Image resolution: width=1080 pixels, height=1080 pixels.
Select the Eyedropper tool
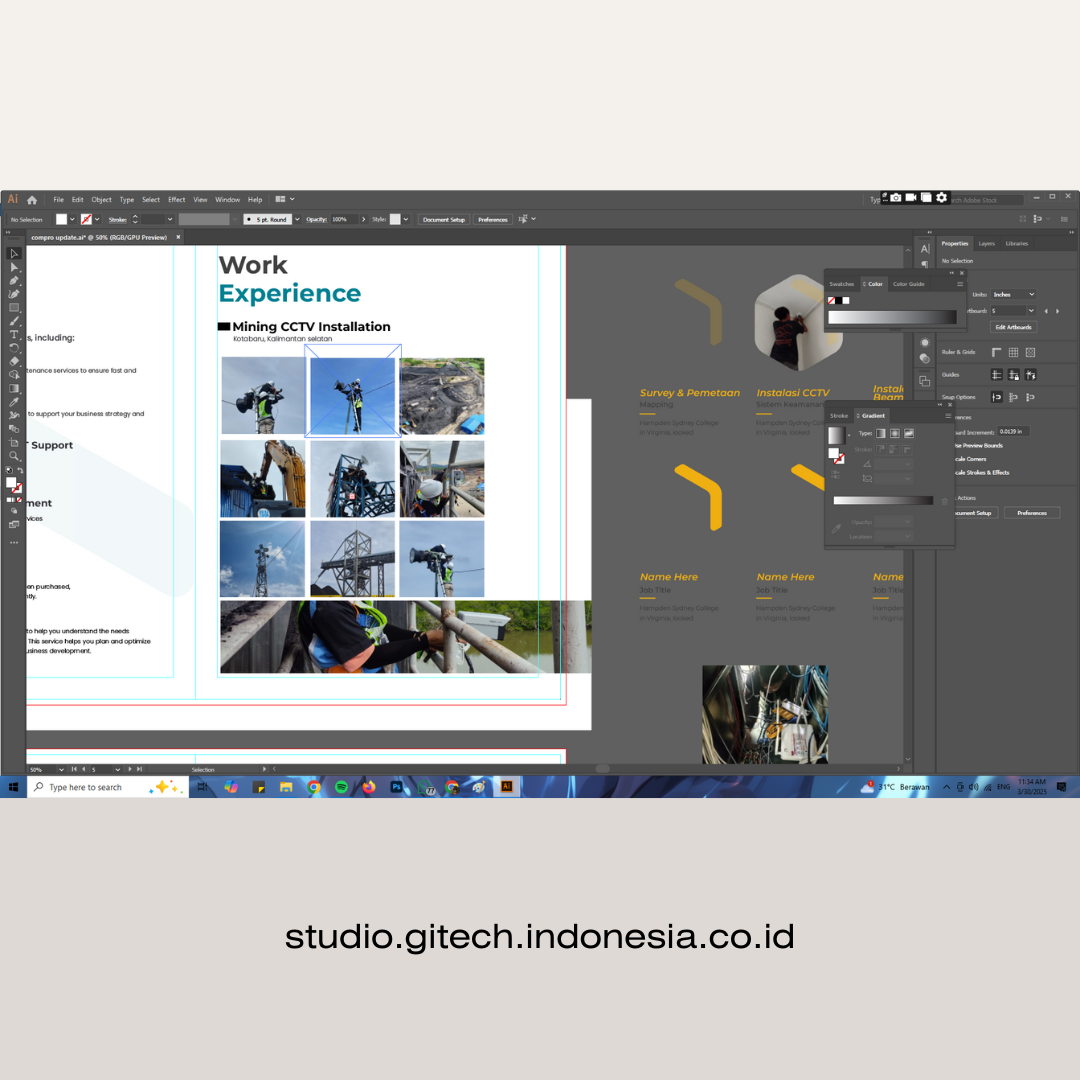point(14,402)
